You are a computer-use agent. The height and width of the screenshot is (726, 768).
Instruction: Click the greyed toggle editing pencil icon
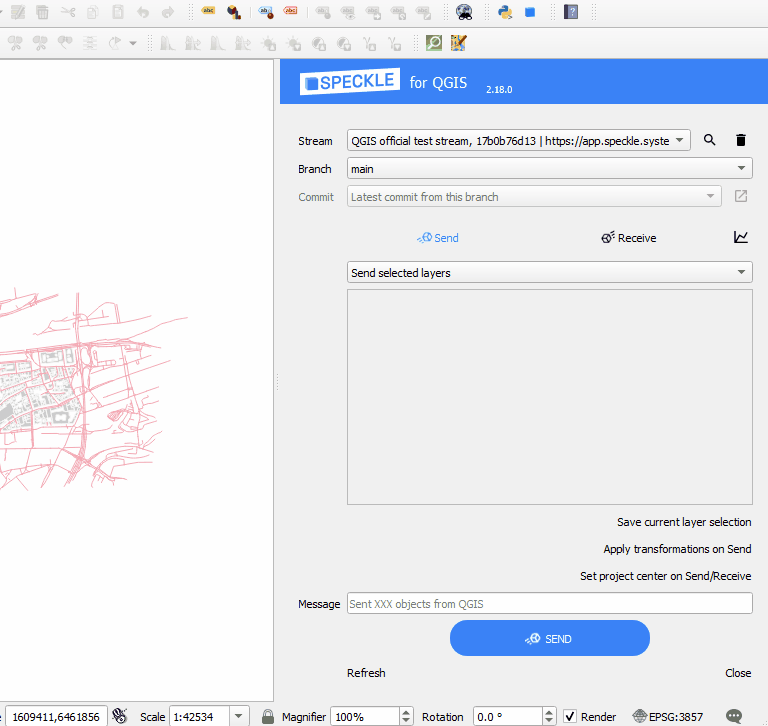click(x=18, y=12)
